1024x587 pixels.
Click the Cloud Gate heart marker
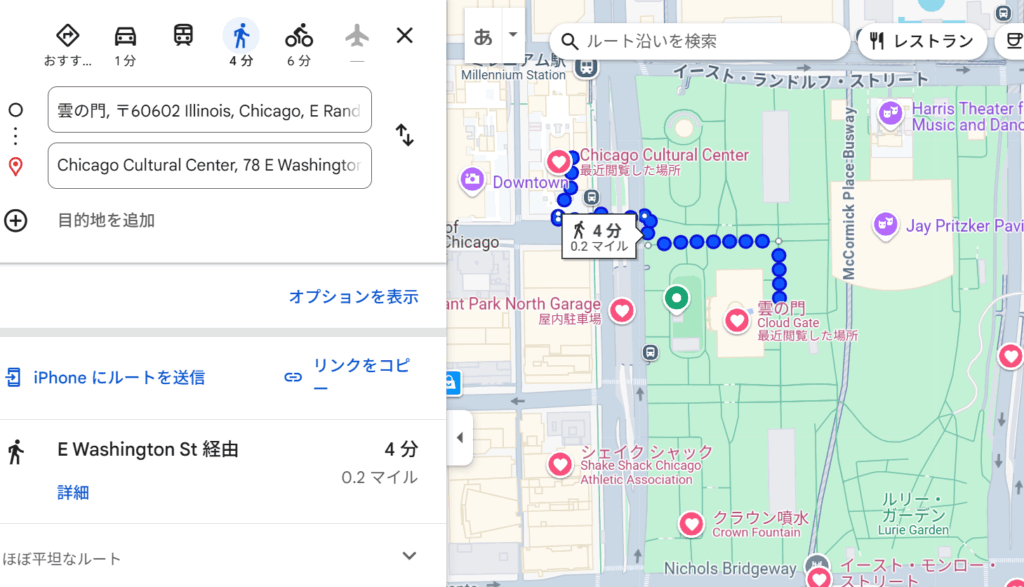click(737, 320)
